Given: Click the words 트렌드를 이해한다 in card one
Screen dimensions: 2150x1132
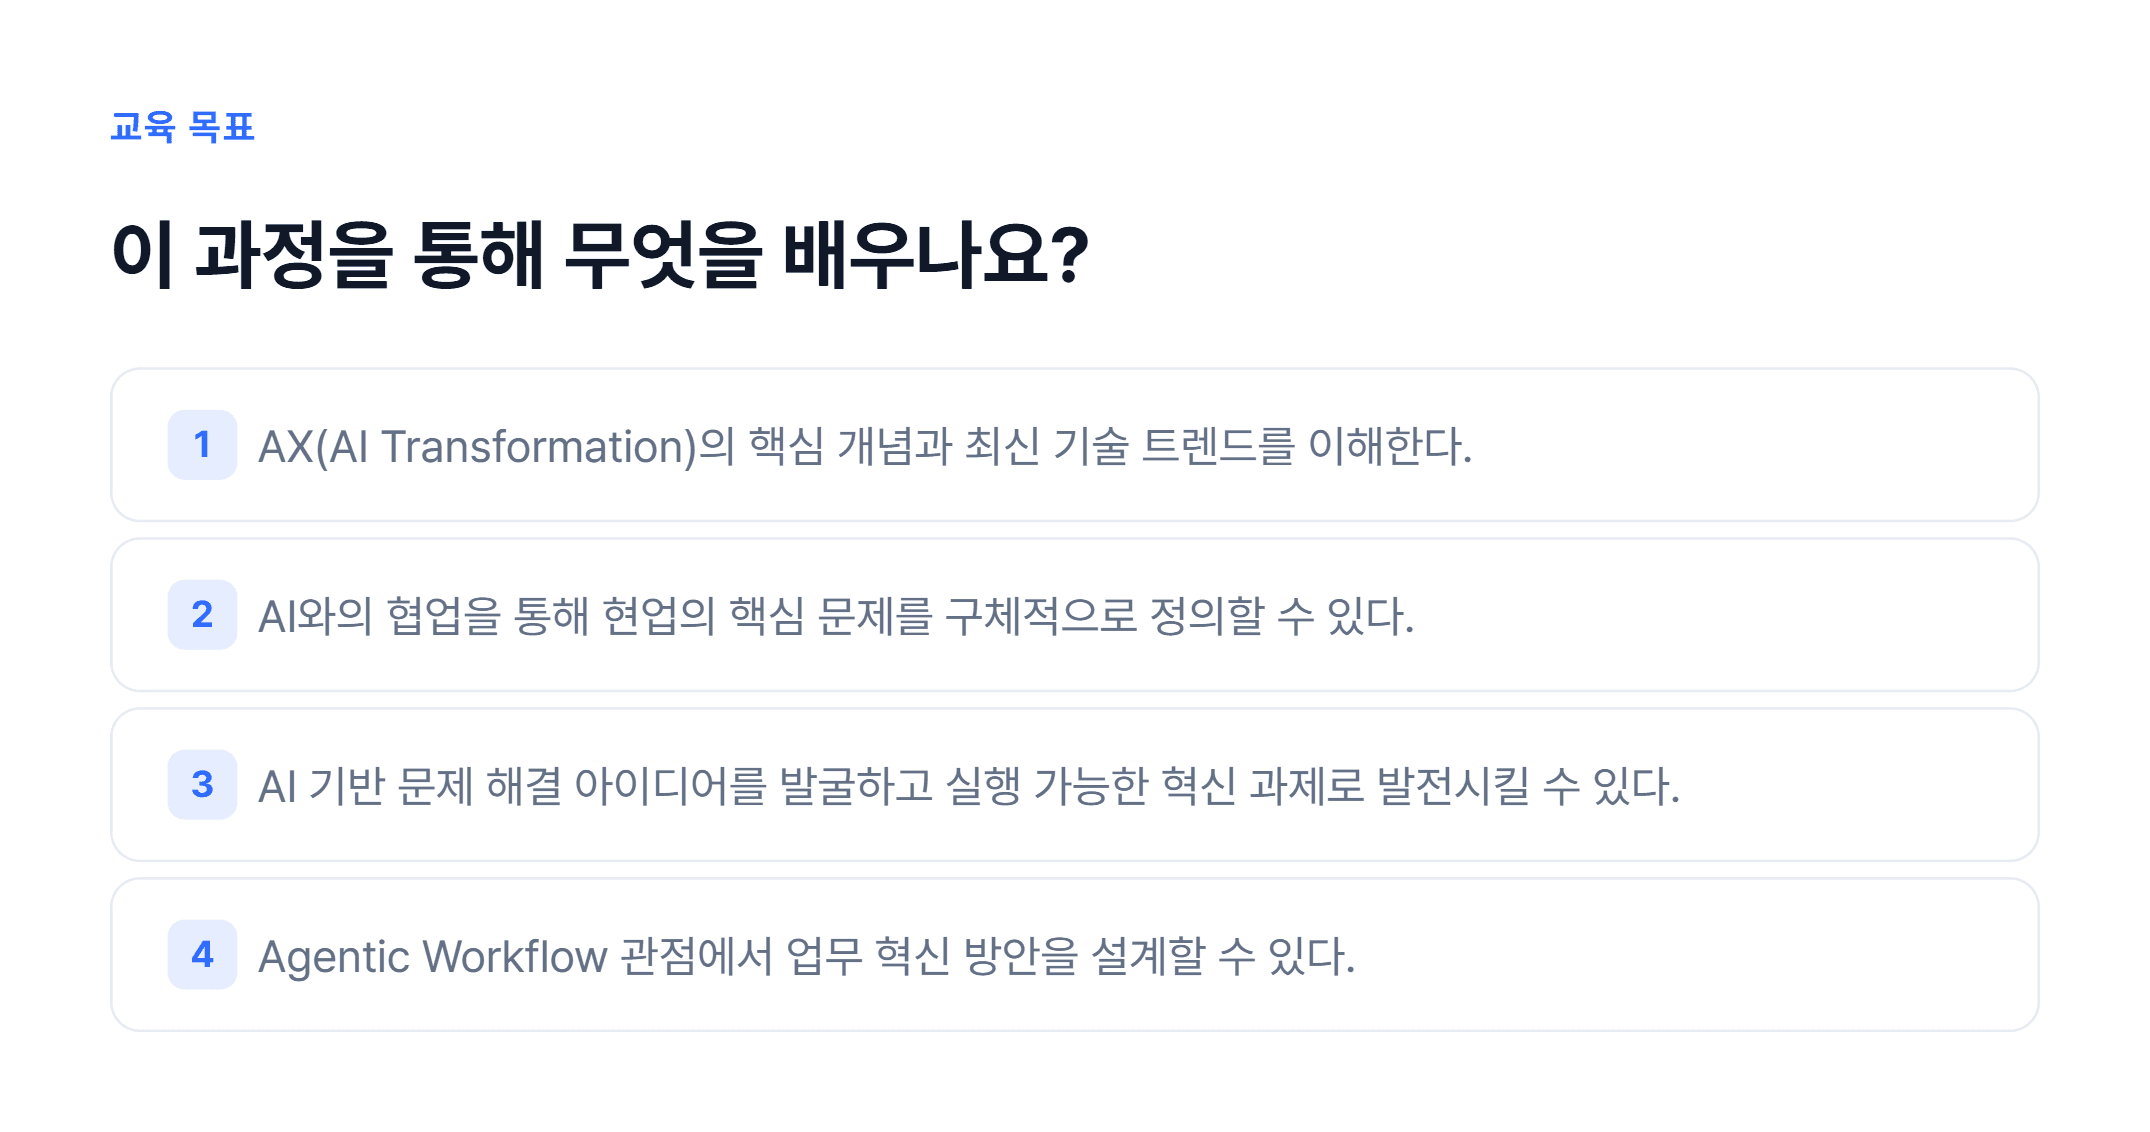Looking at the screenshot, I should point(1307,446).
